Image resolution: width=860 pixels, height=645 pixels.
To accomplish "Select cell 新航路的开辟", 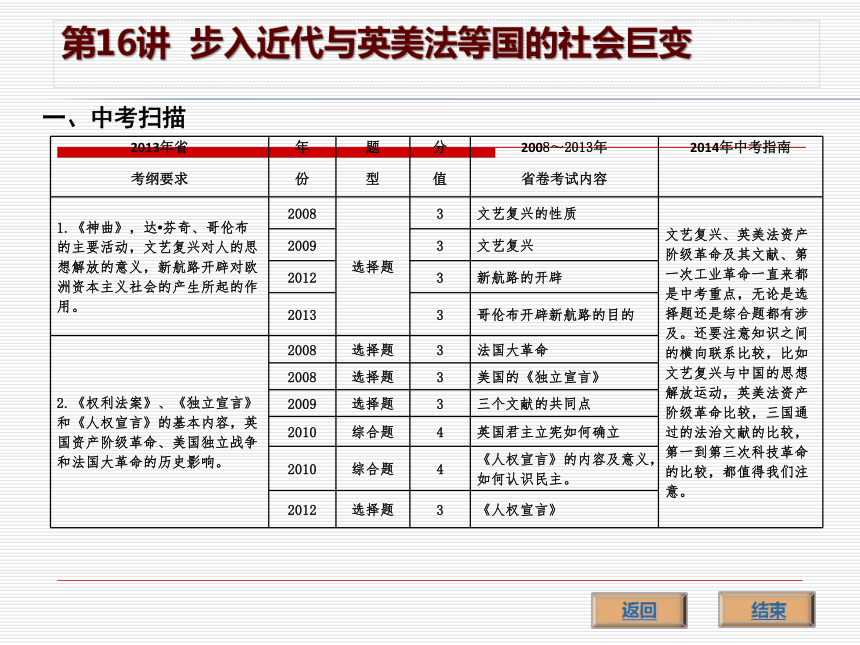I will point(564,277).
